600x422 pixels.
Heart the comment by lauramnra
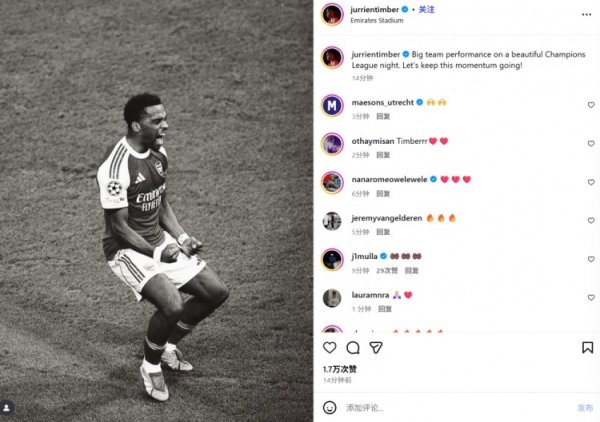(x=590, y=296)
